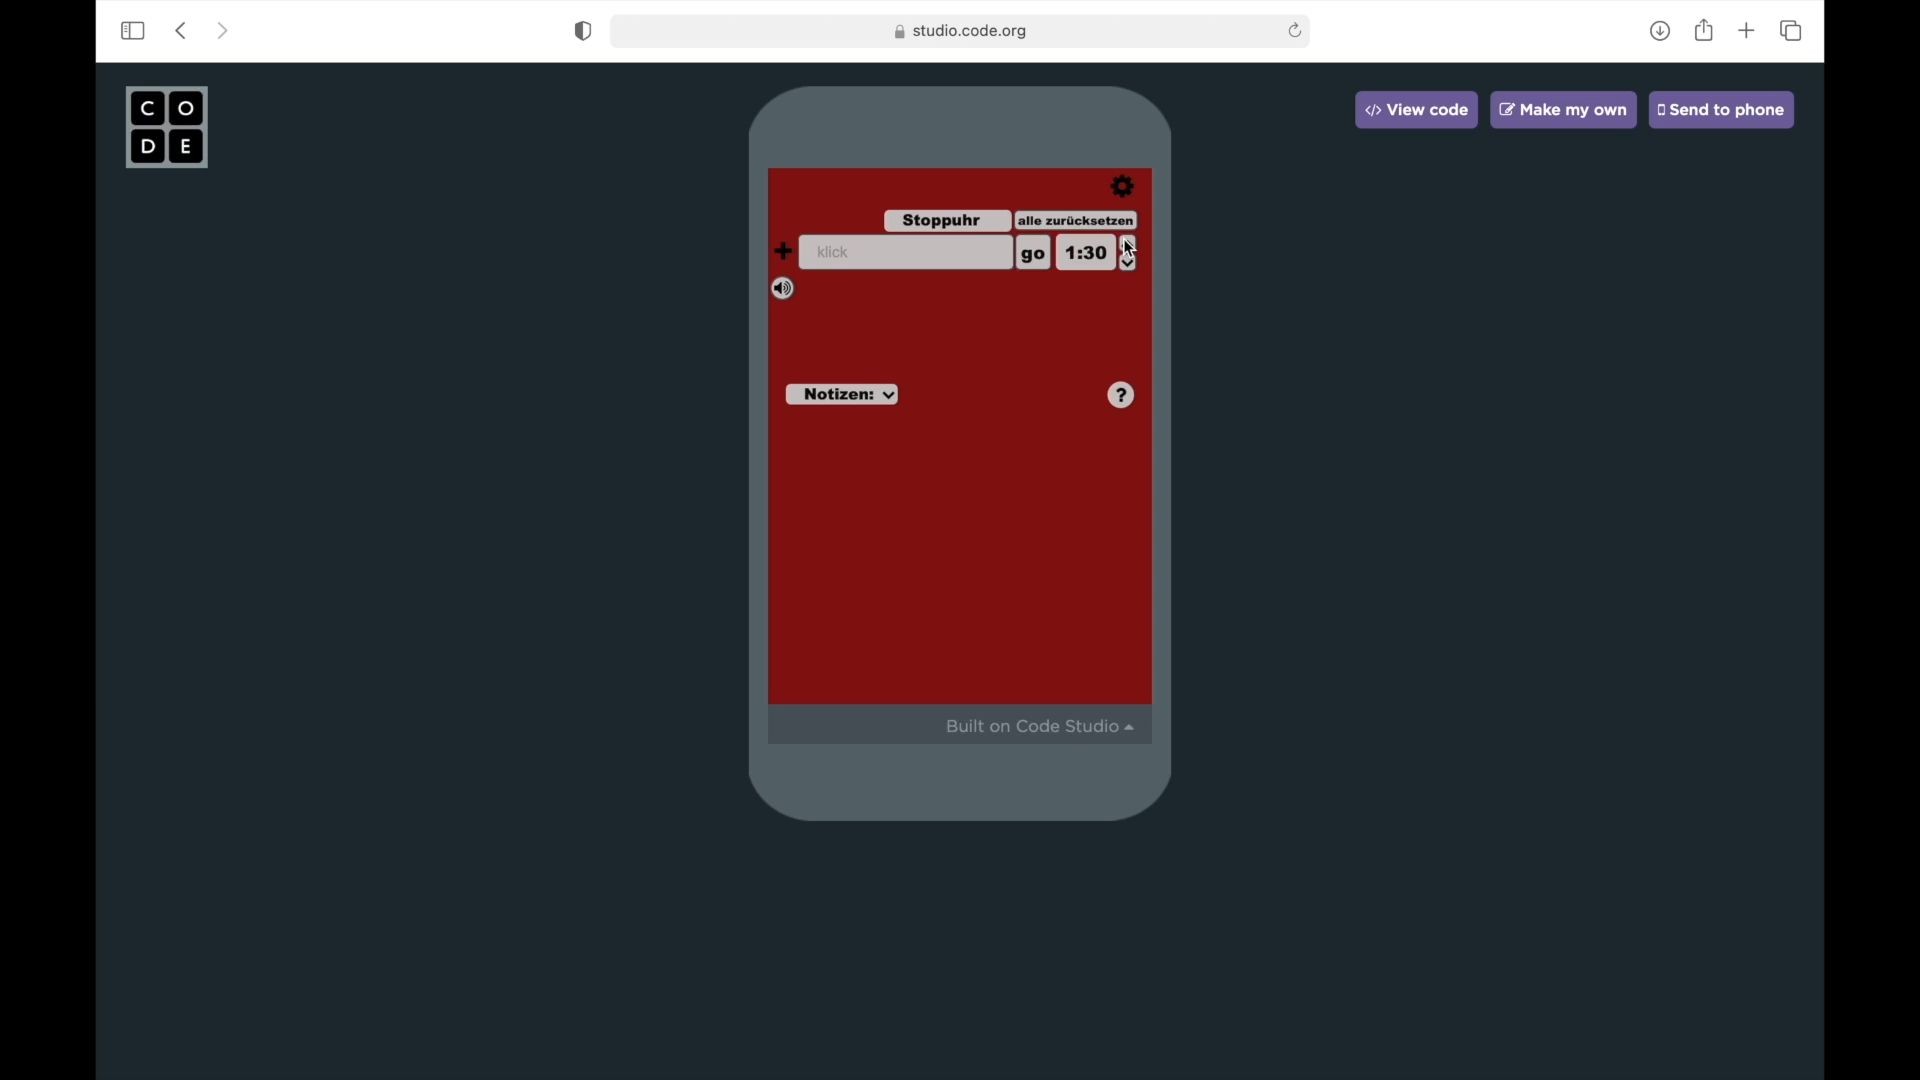Open Safari downloads list
The width and height of the screenshot is (1920, 1080).
point(1660,31)
